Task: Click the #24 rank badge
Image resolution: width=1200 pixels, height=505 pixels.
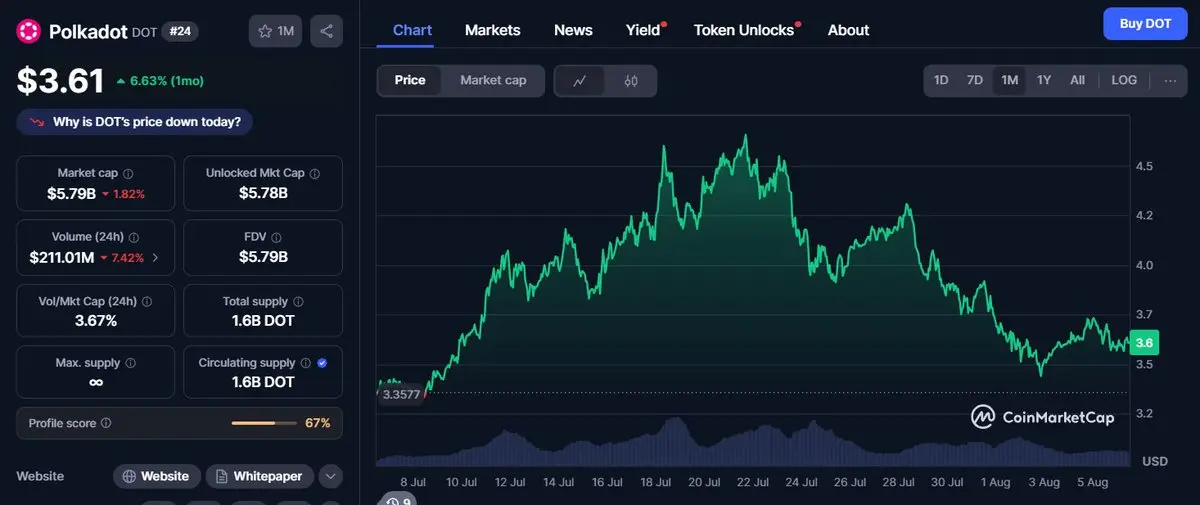Action: 180,31
